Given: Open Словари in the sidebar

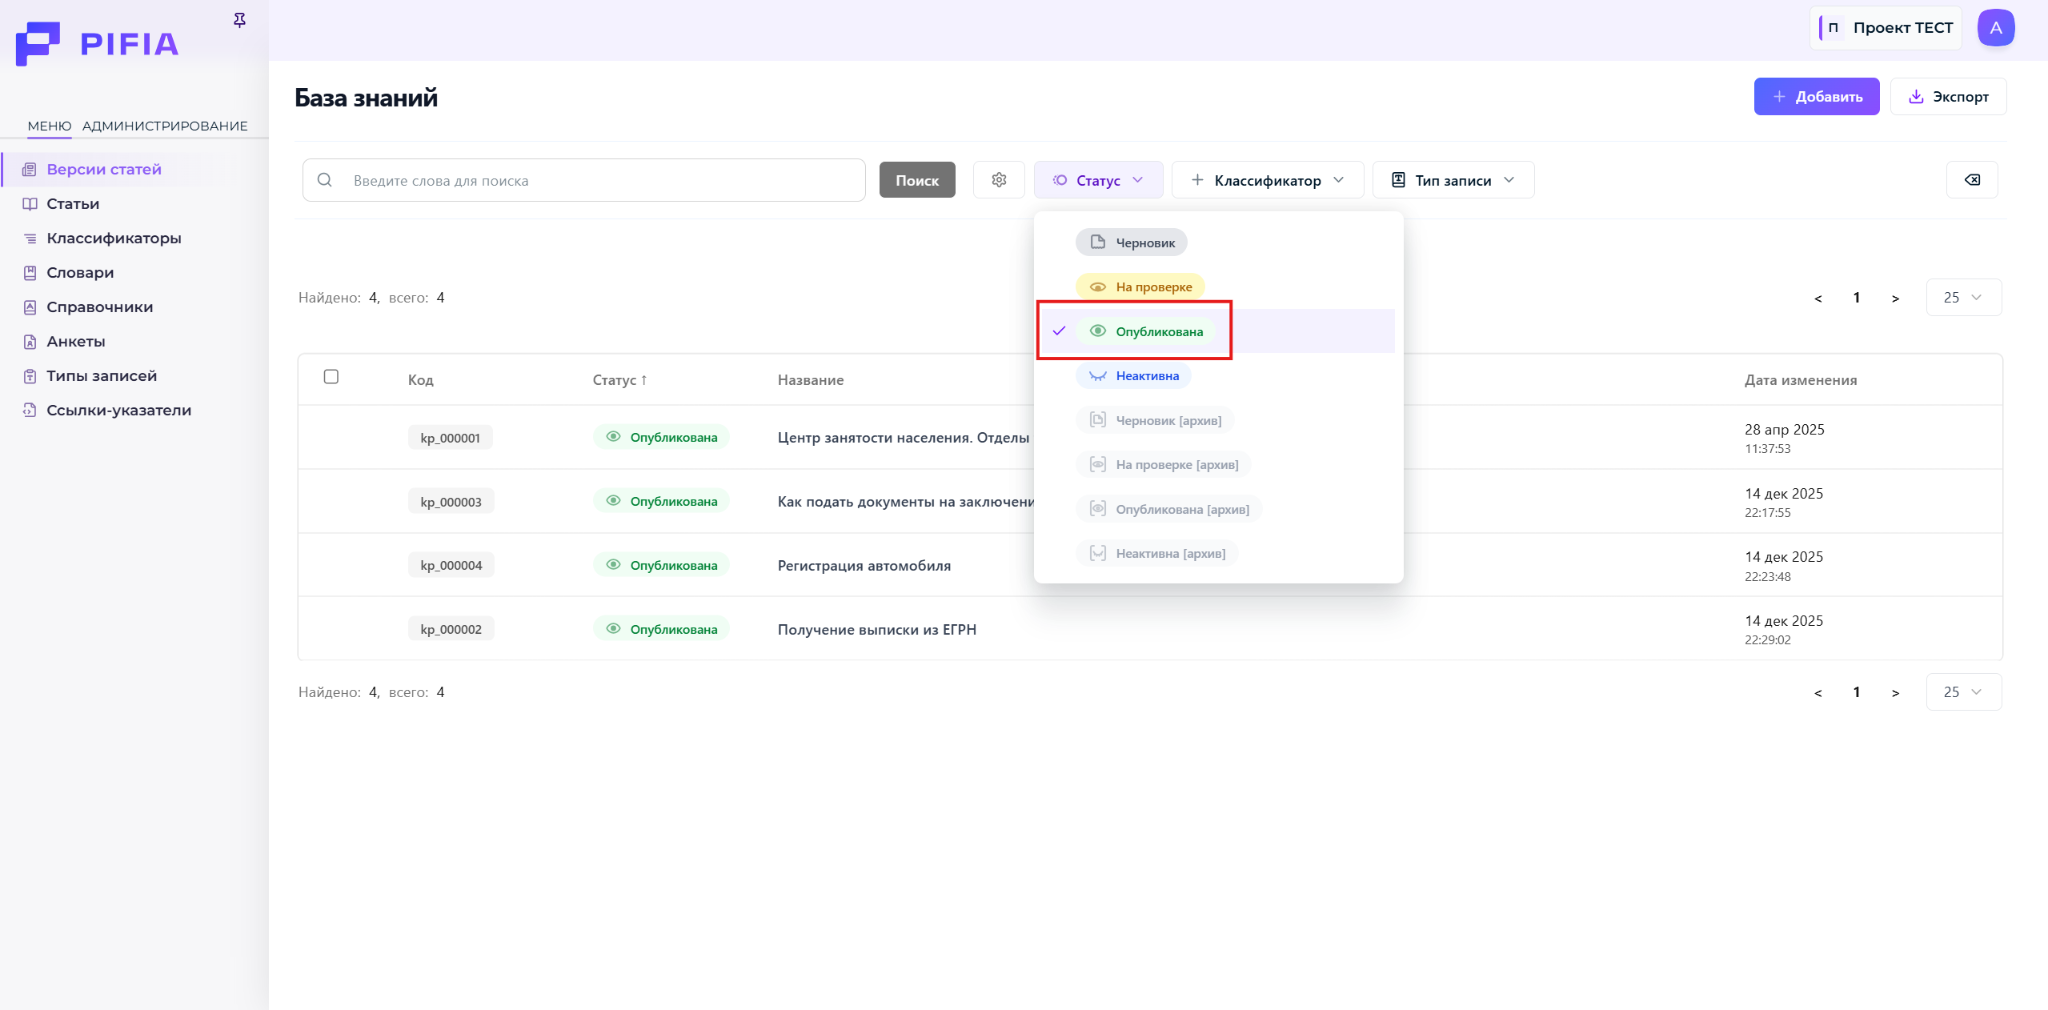Looking at the screenshot, I should [80, 273].
